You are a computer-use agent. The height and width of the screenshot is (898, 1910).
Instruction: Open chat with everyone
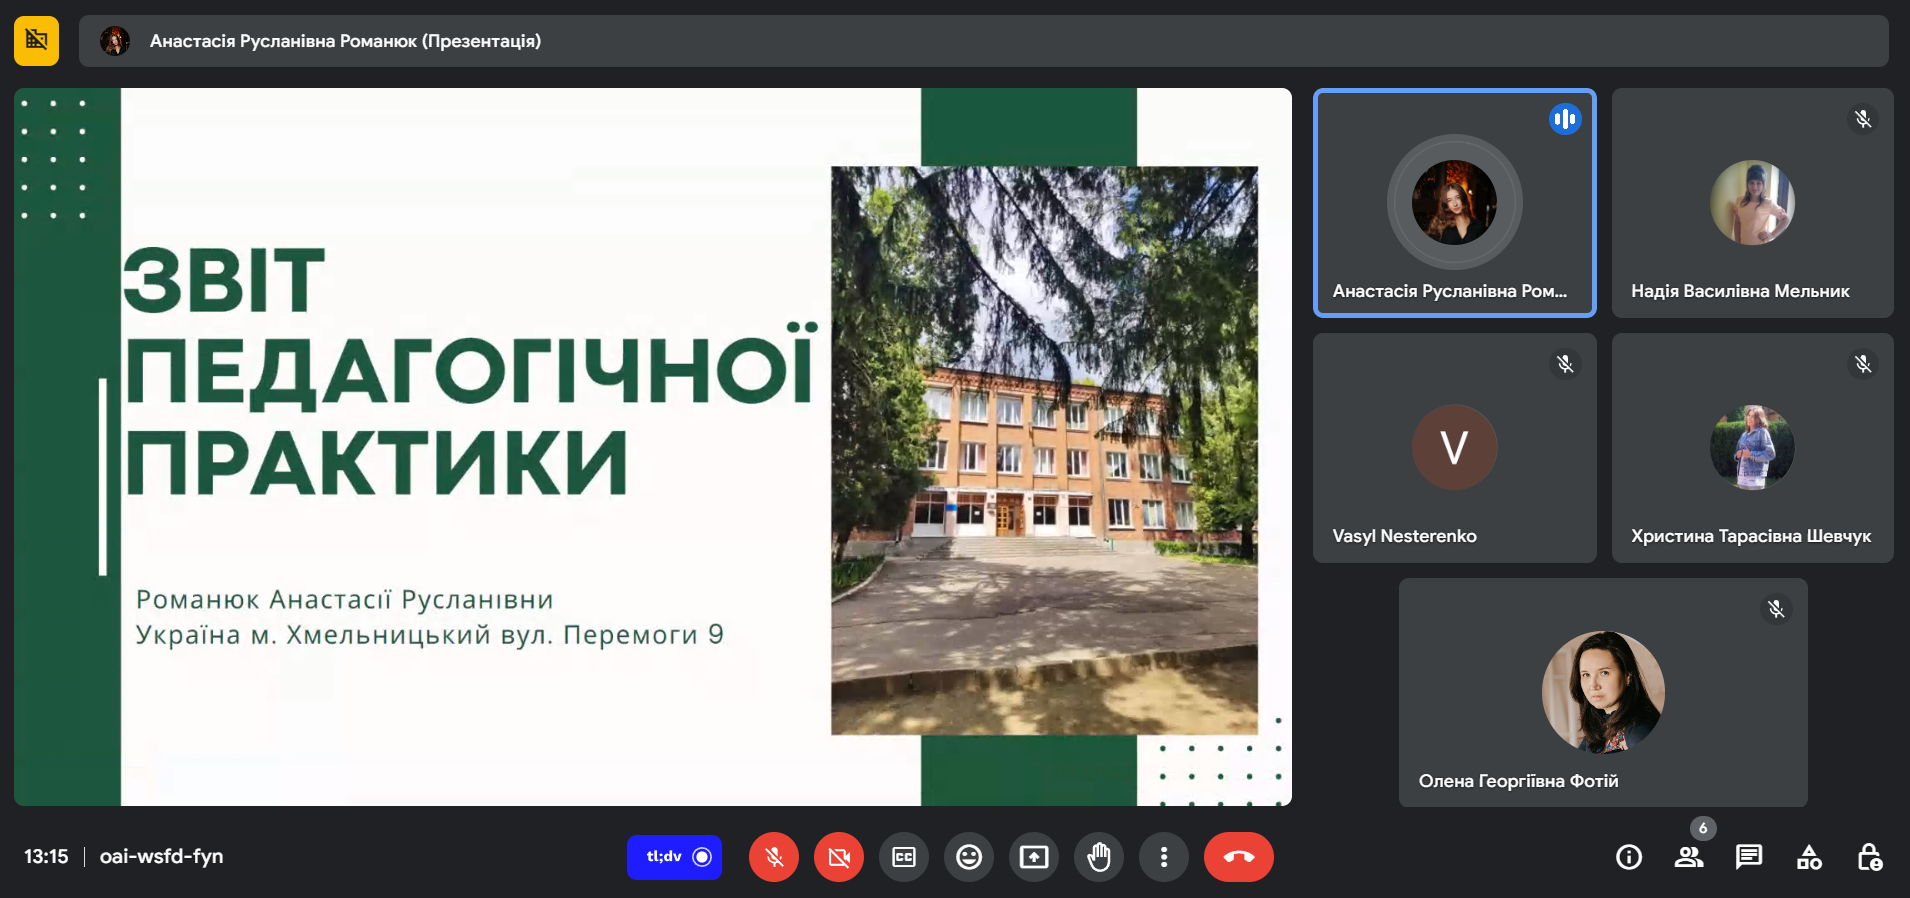click(1749, 857)
